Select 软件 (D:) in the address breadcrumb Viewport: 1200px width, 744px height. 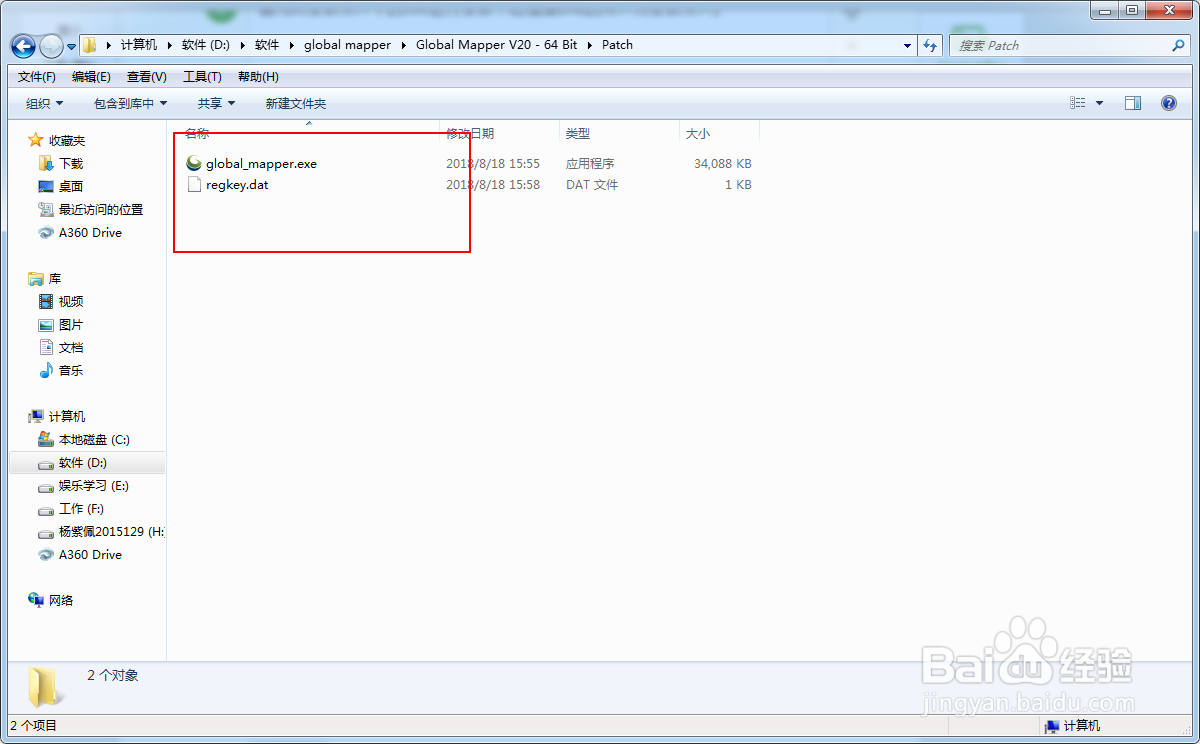click(207, 45)
